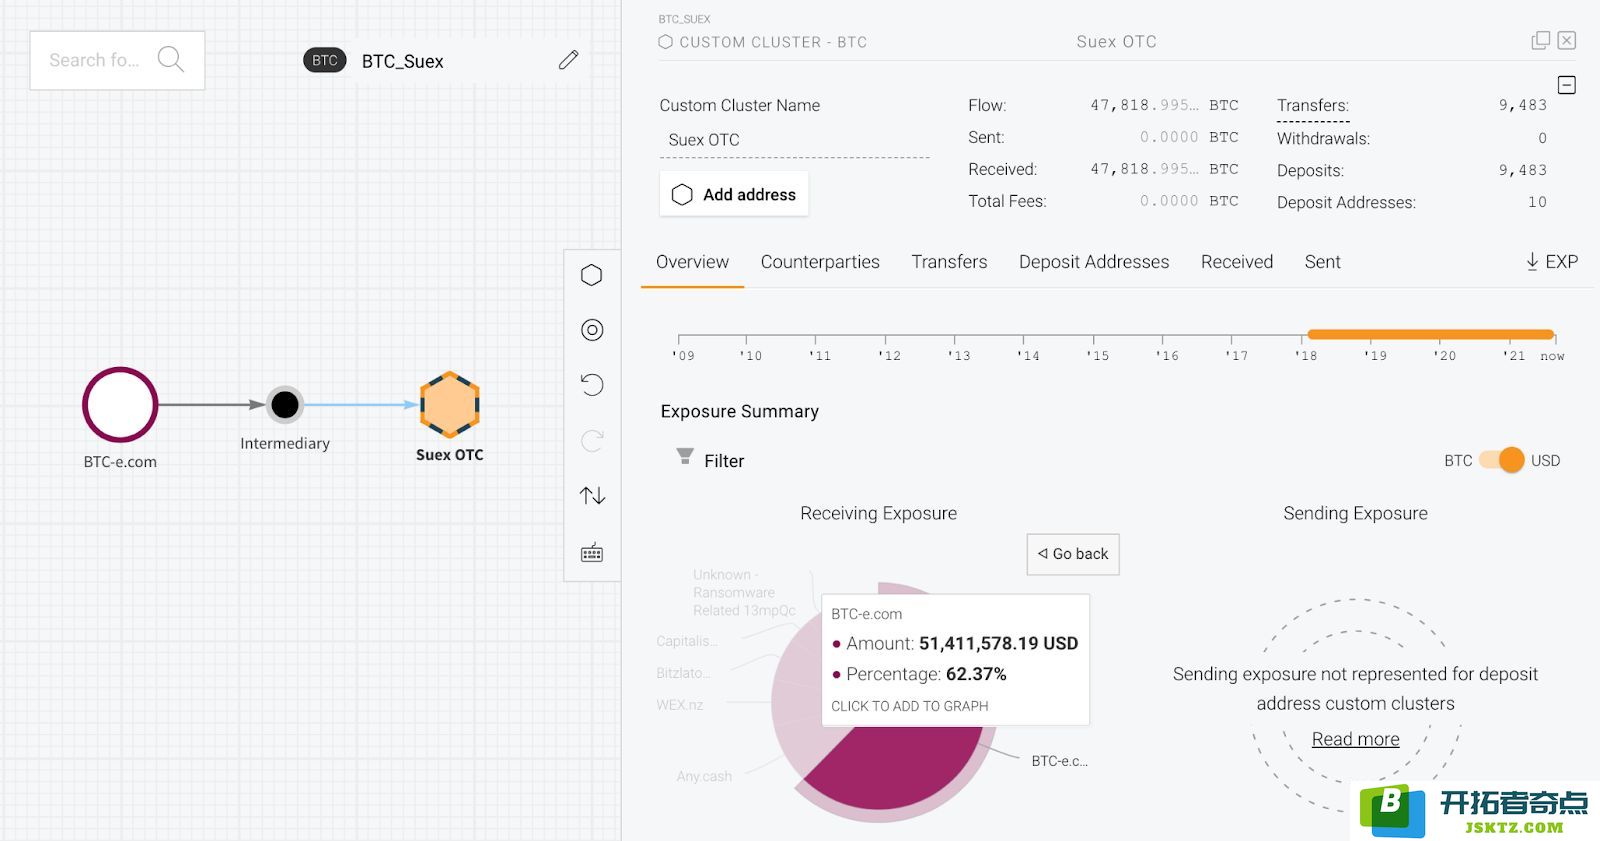Open keyboard shortcuts icon
1600x841 pixels.
click(592, 553)
